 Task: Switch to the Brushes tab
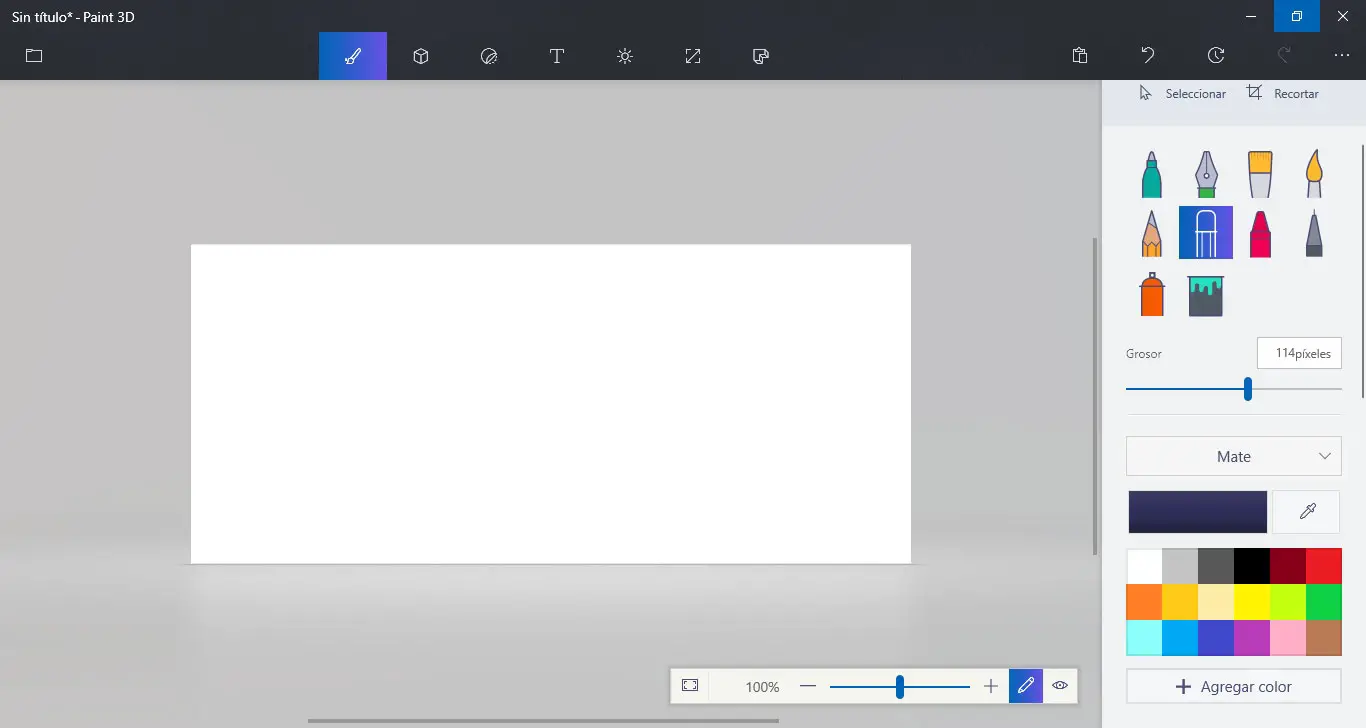tap(353, 56)
